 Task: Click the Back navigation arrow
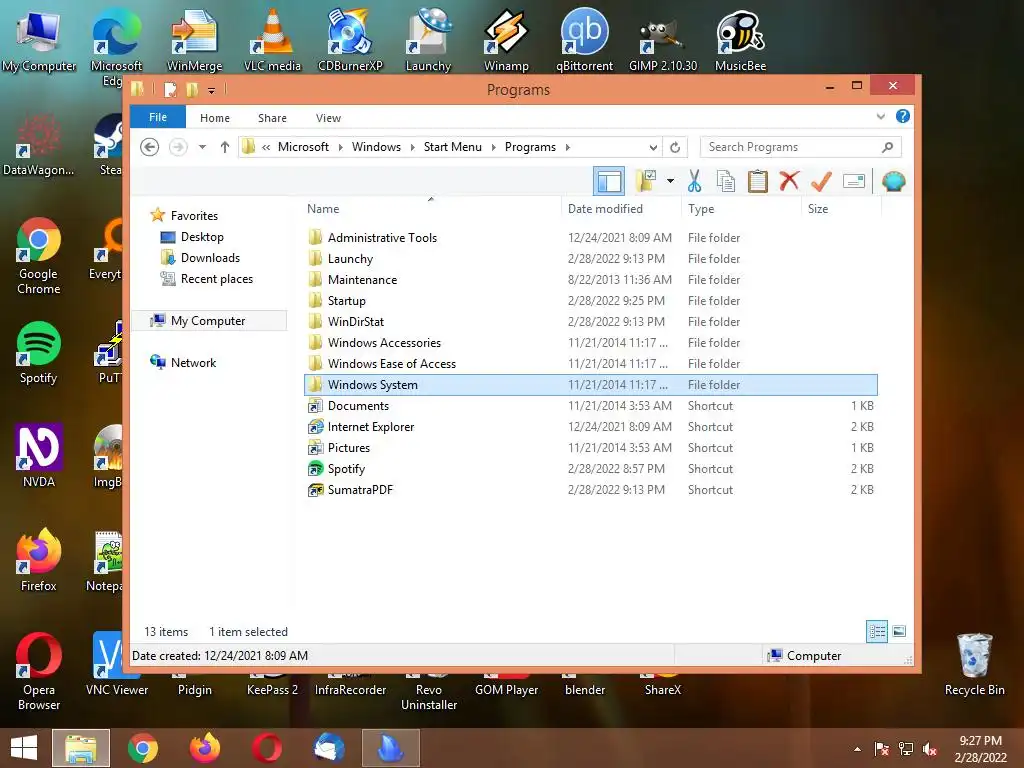click(150, 147)
